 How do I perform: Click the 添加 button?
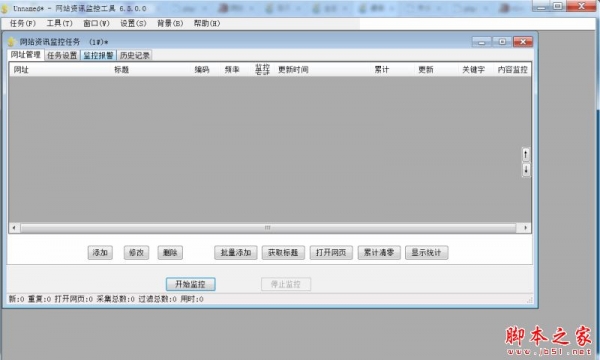pyautogui.click(x=100, y=252)
